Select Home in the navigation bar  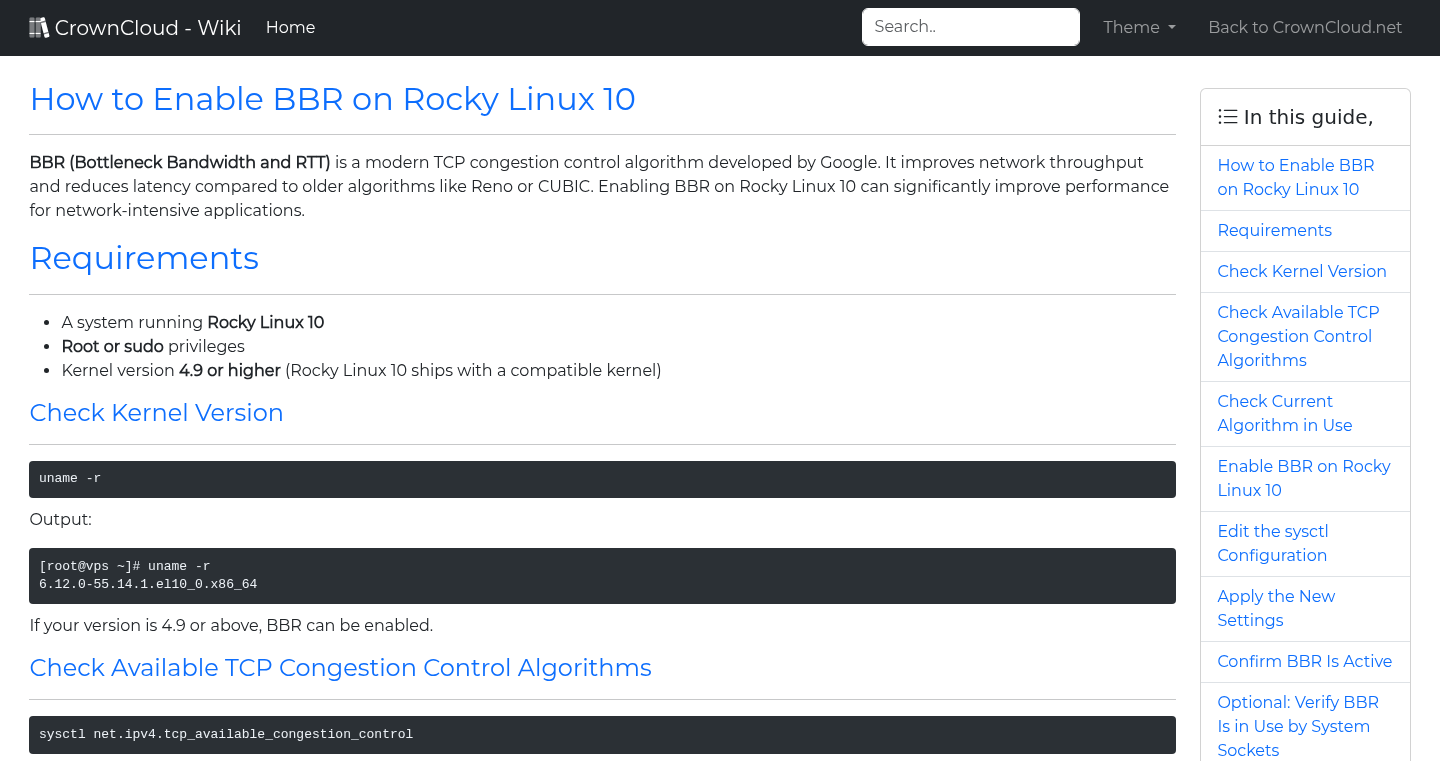click(x=290, y=27)
